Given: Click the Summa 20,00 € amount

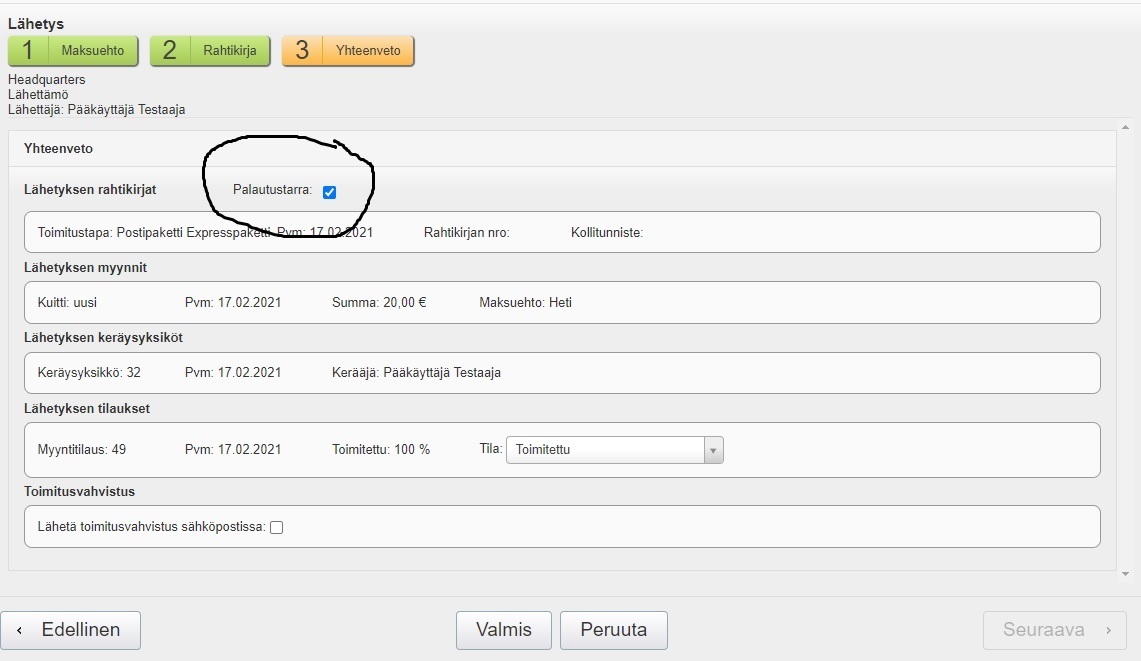Looking at the screenshot, I should click(x=379, y=302).
